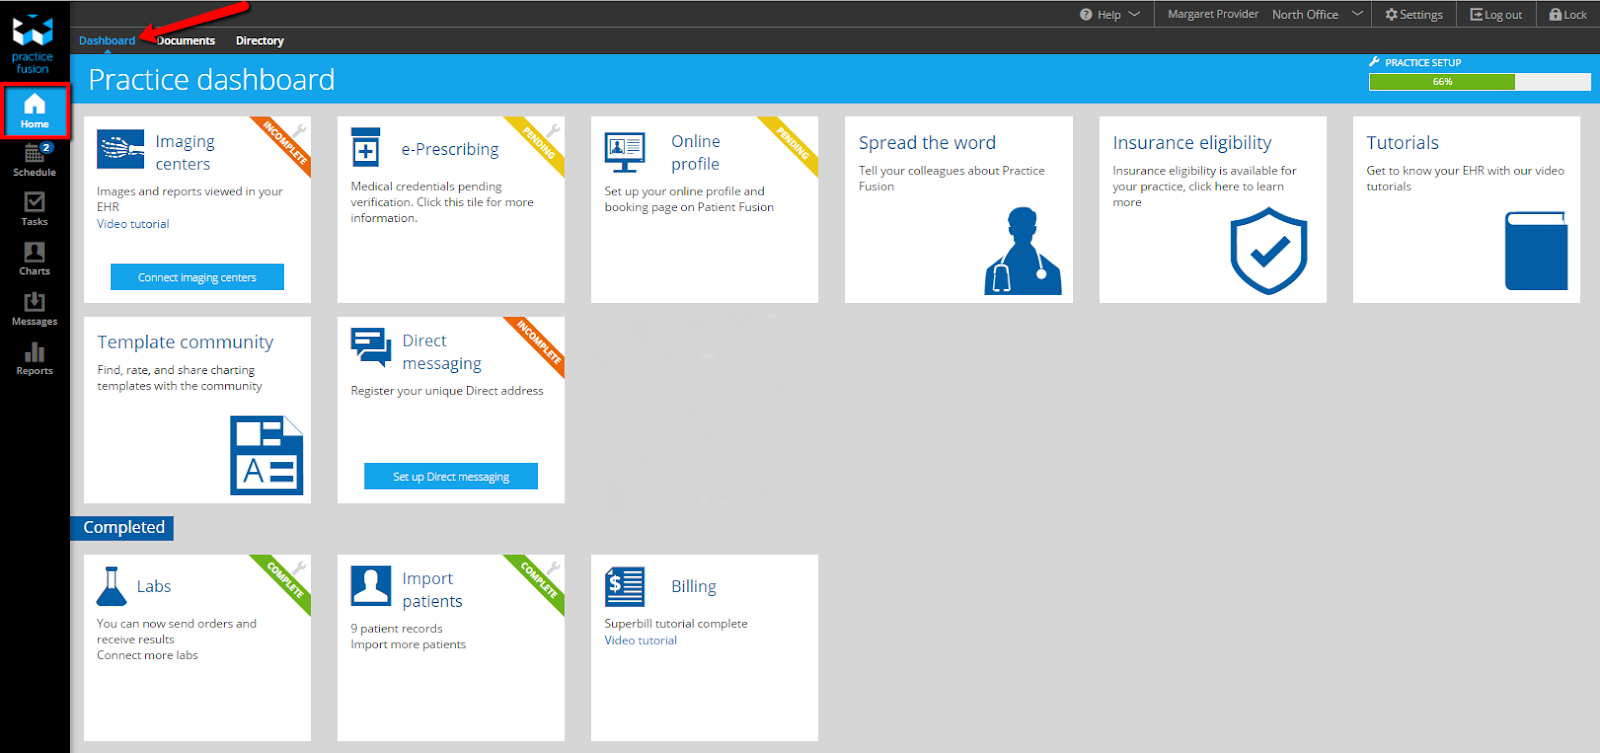
Task: Click the Imaging centers hand x-ray icon
Action: [x=121, y=151]
